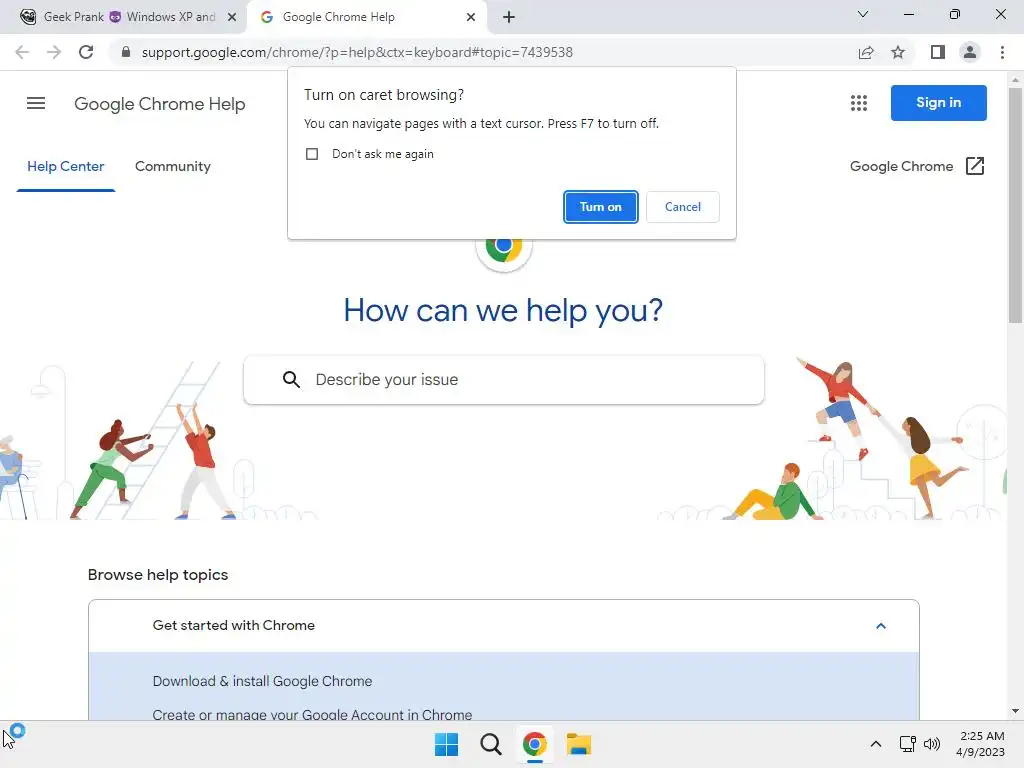Screen dimensions: 1024x768
Task: Open the taskbar clock and date
Action: [980, 744]
